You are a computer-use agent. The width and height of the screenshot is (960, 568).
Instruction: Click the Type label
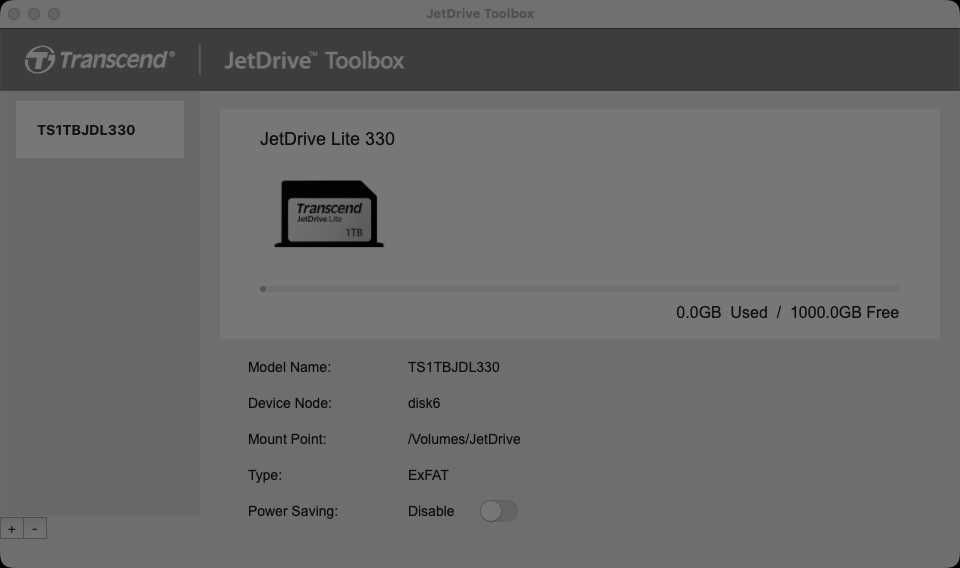265,475
